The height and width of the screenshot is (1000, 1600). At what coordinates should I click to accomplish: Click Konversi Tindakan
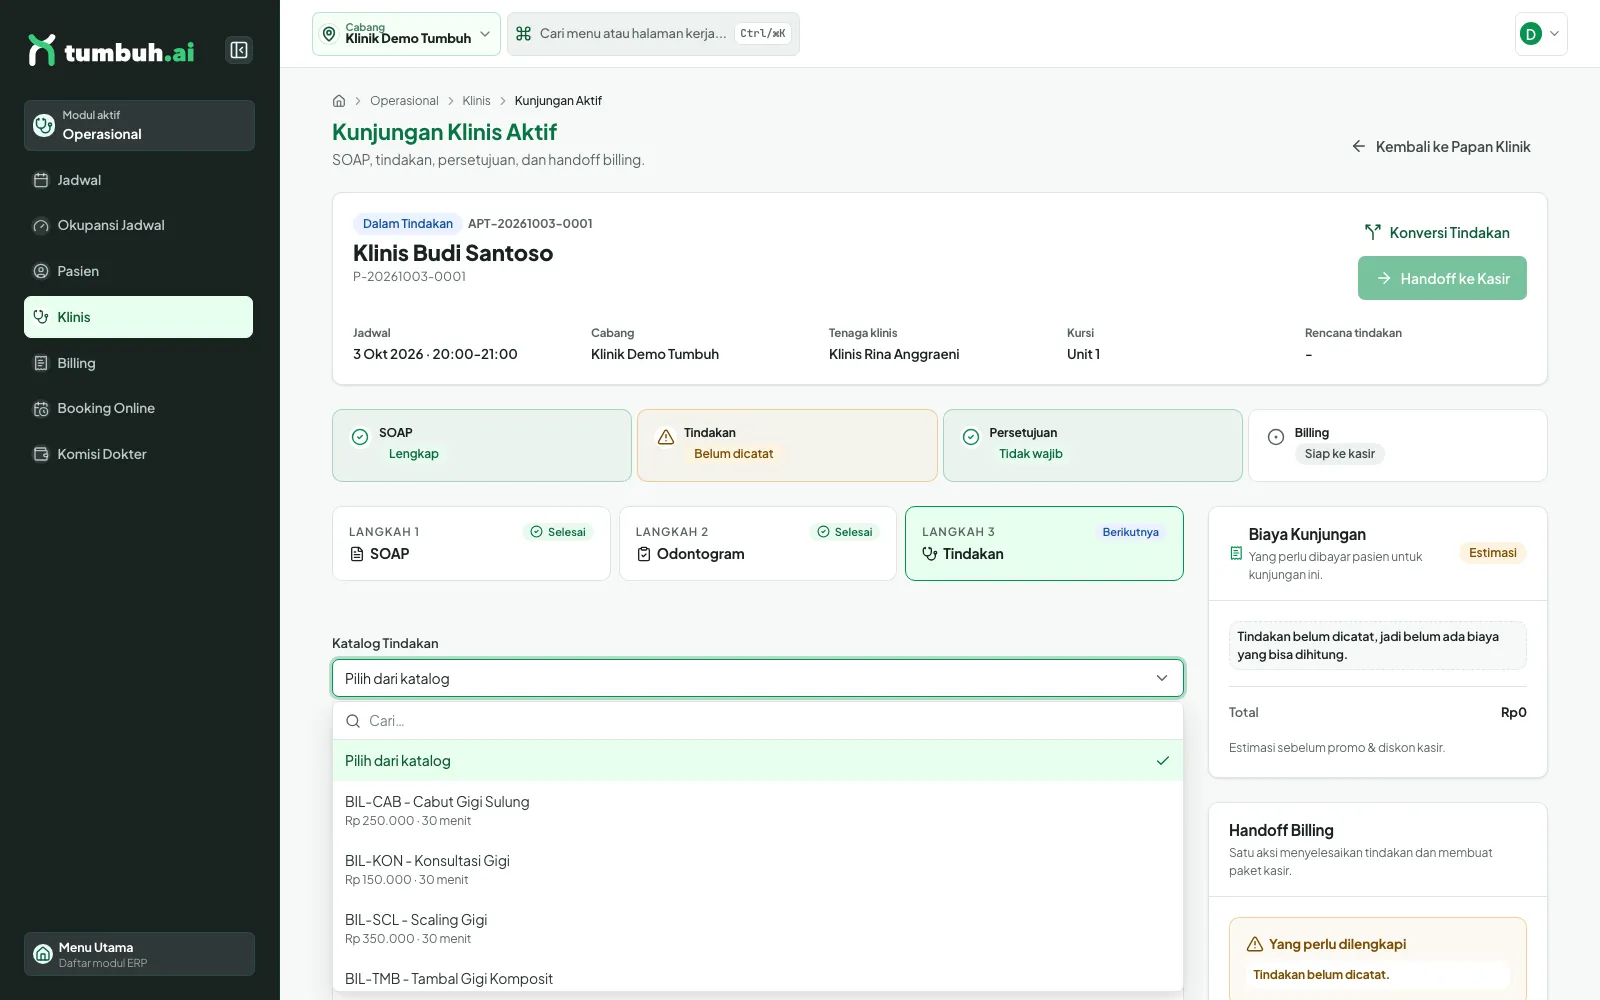pos(1437,233)
